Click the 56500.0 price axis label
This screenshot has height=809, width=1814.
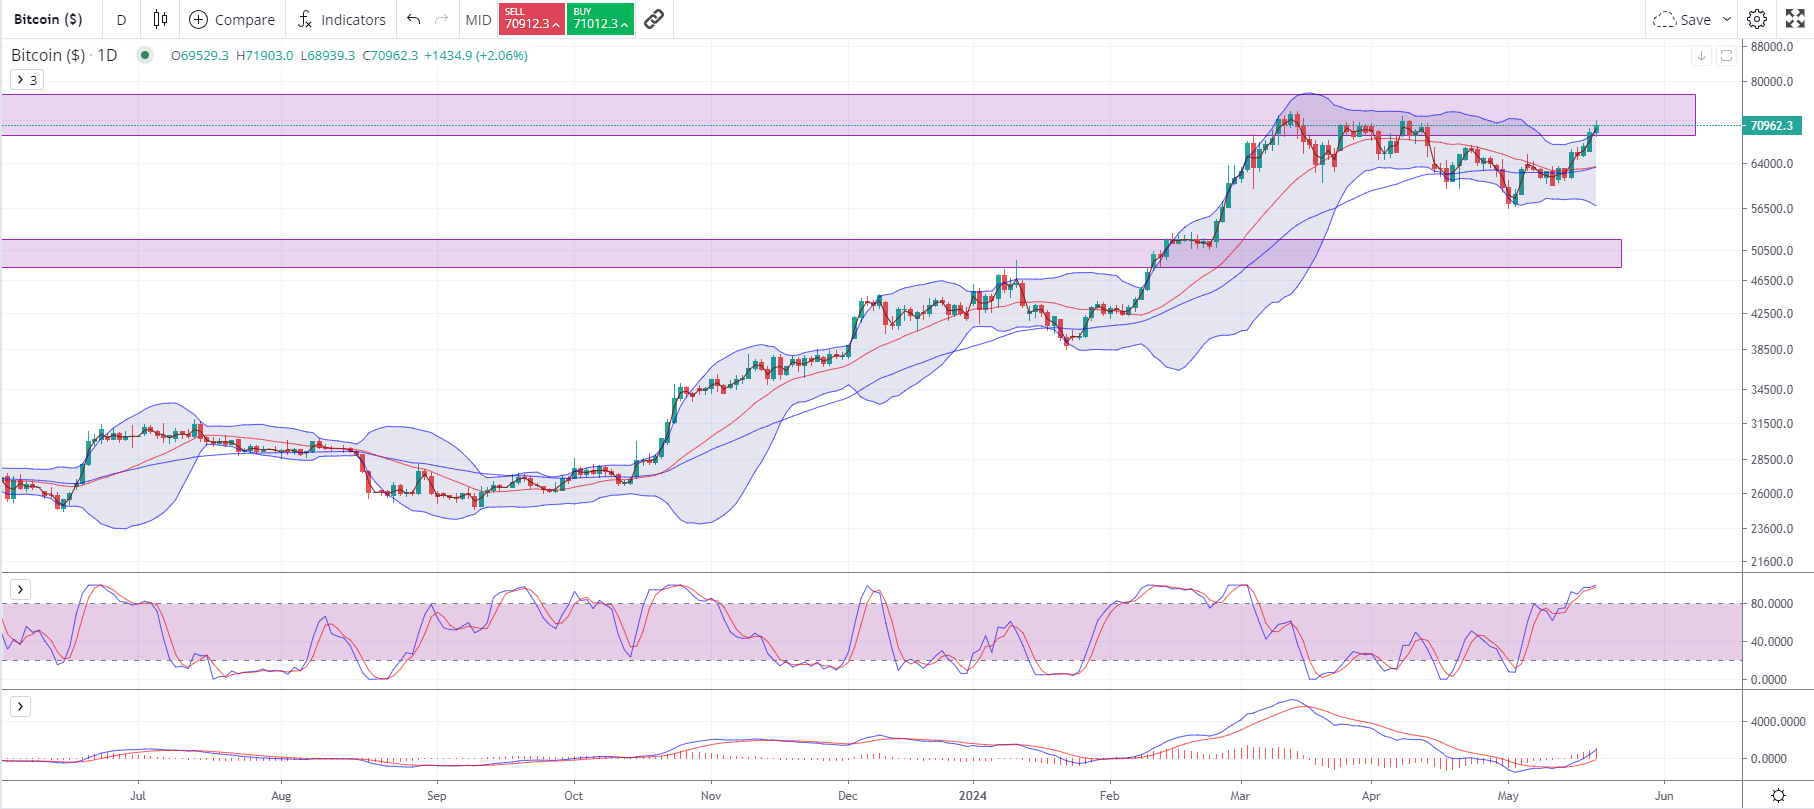1771,208
